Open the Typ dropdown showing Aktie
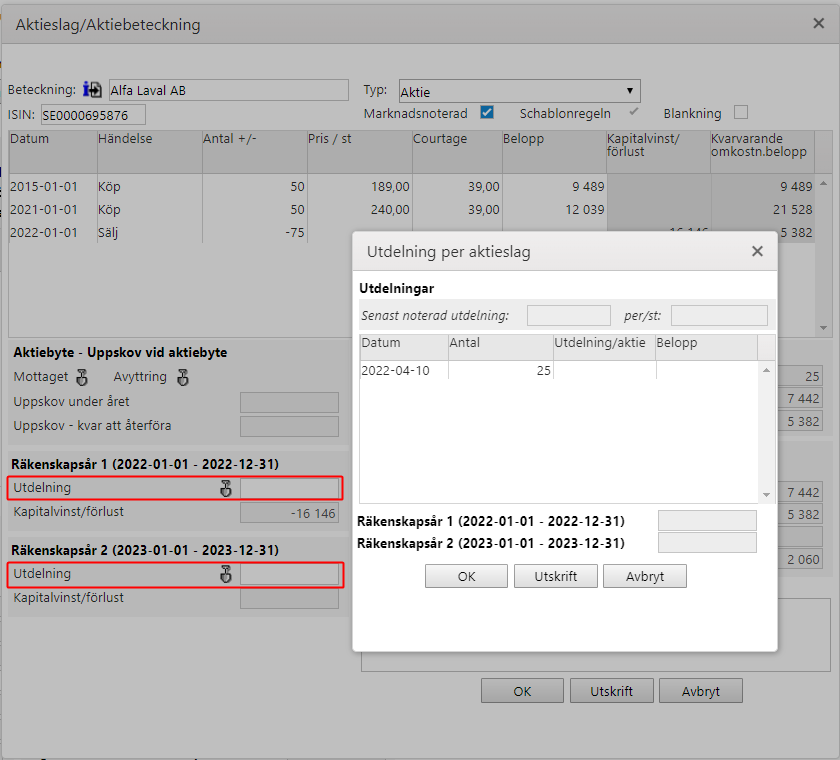The image size is (840, 760). coord(520,91)
